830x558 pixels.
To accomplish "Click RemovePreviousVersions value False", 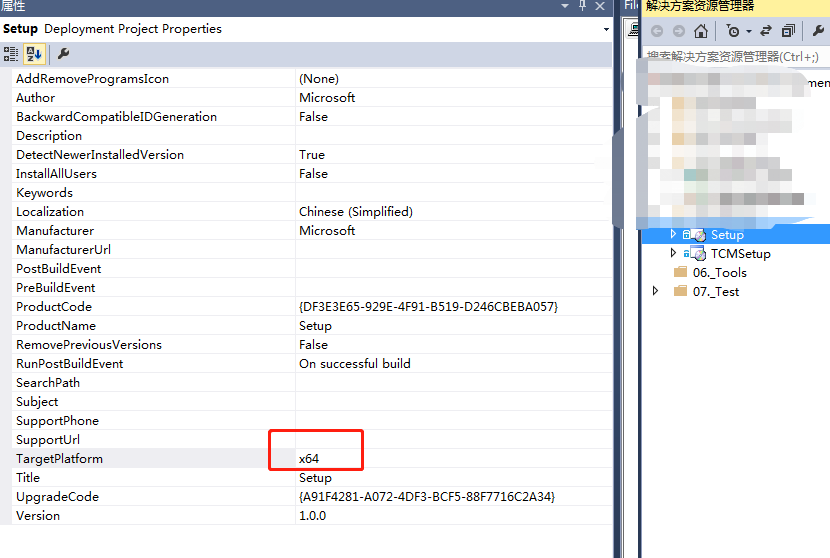I will 313,345.
